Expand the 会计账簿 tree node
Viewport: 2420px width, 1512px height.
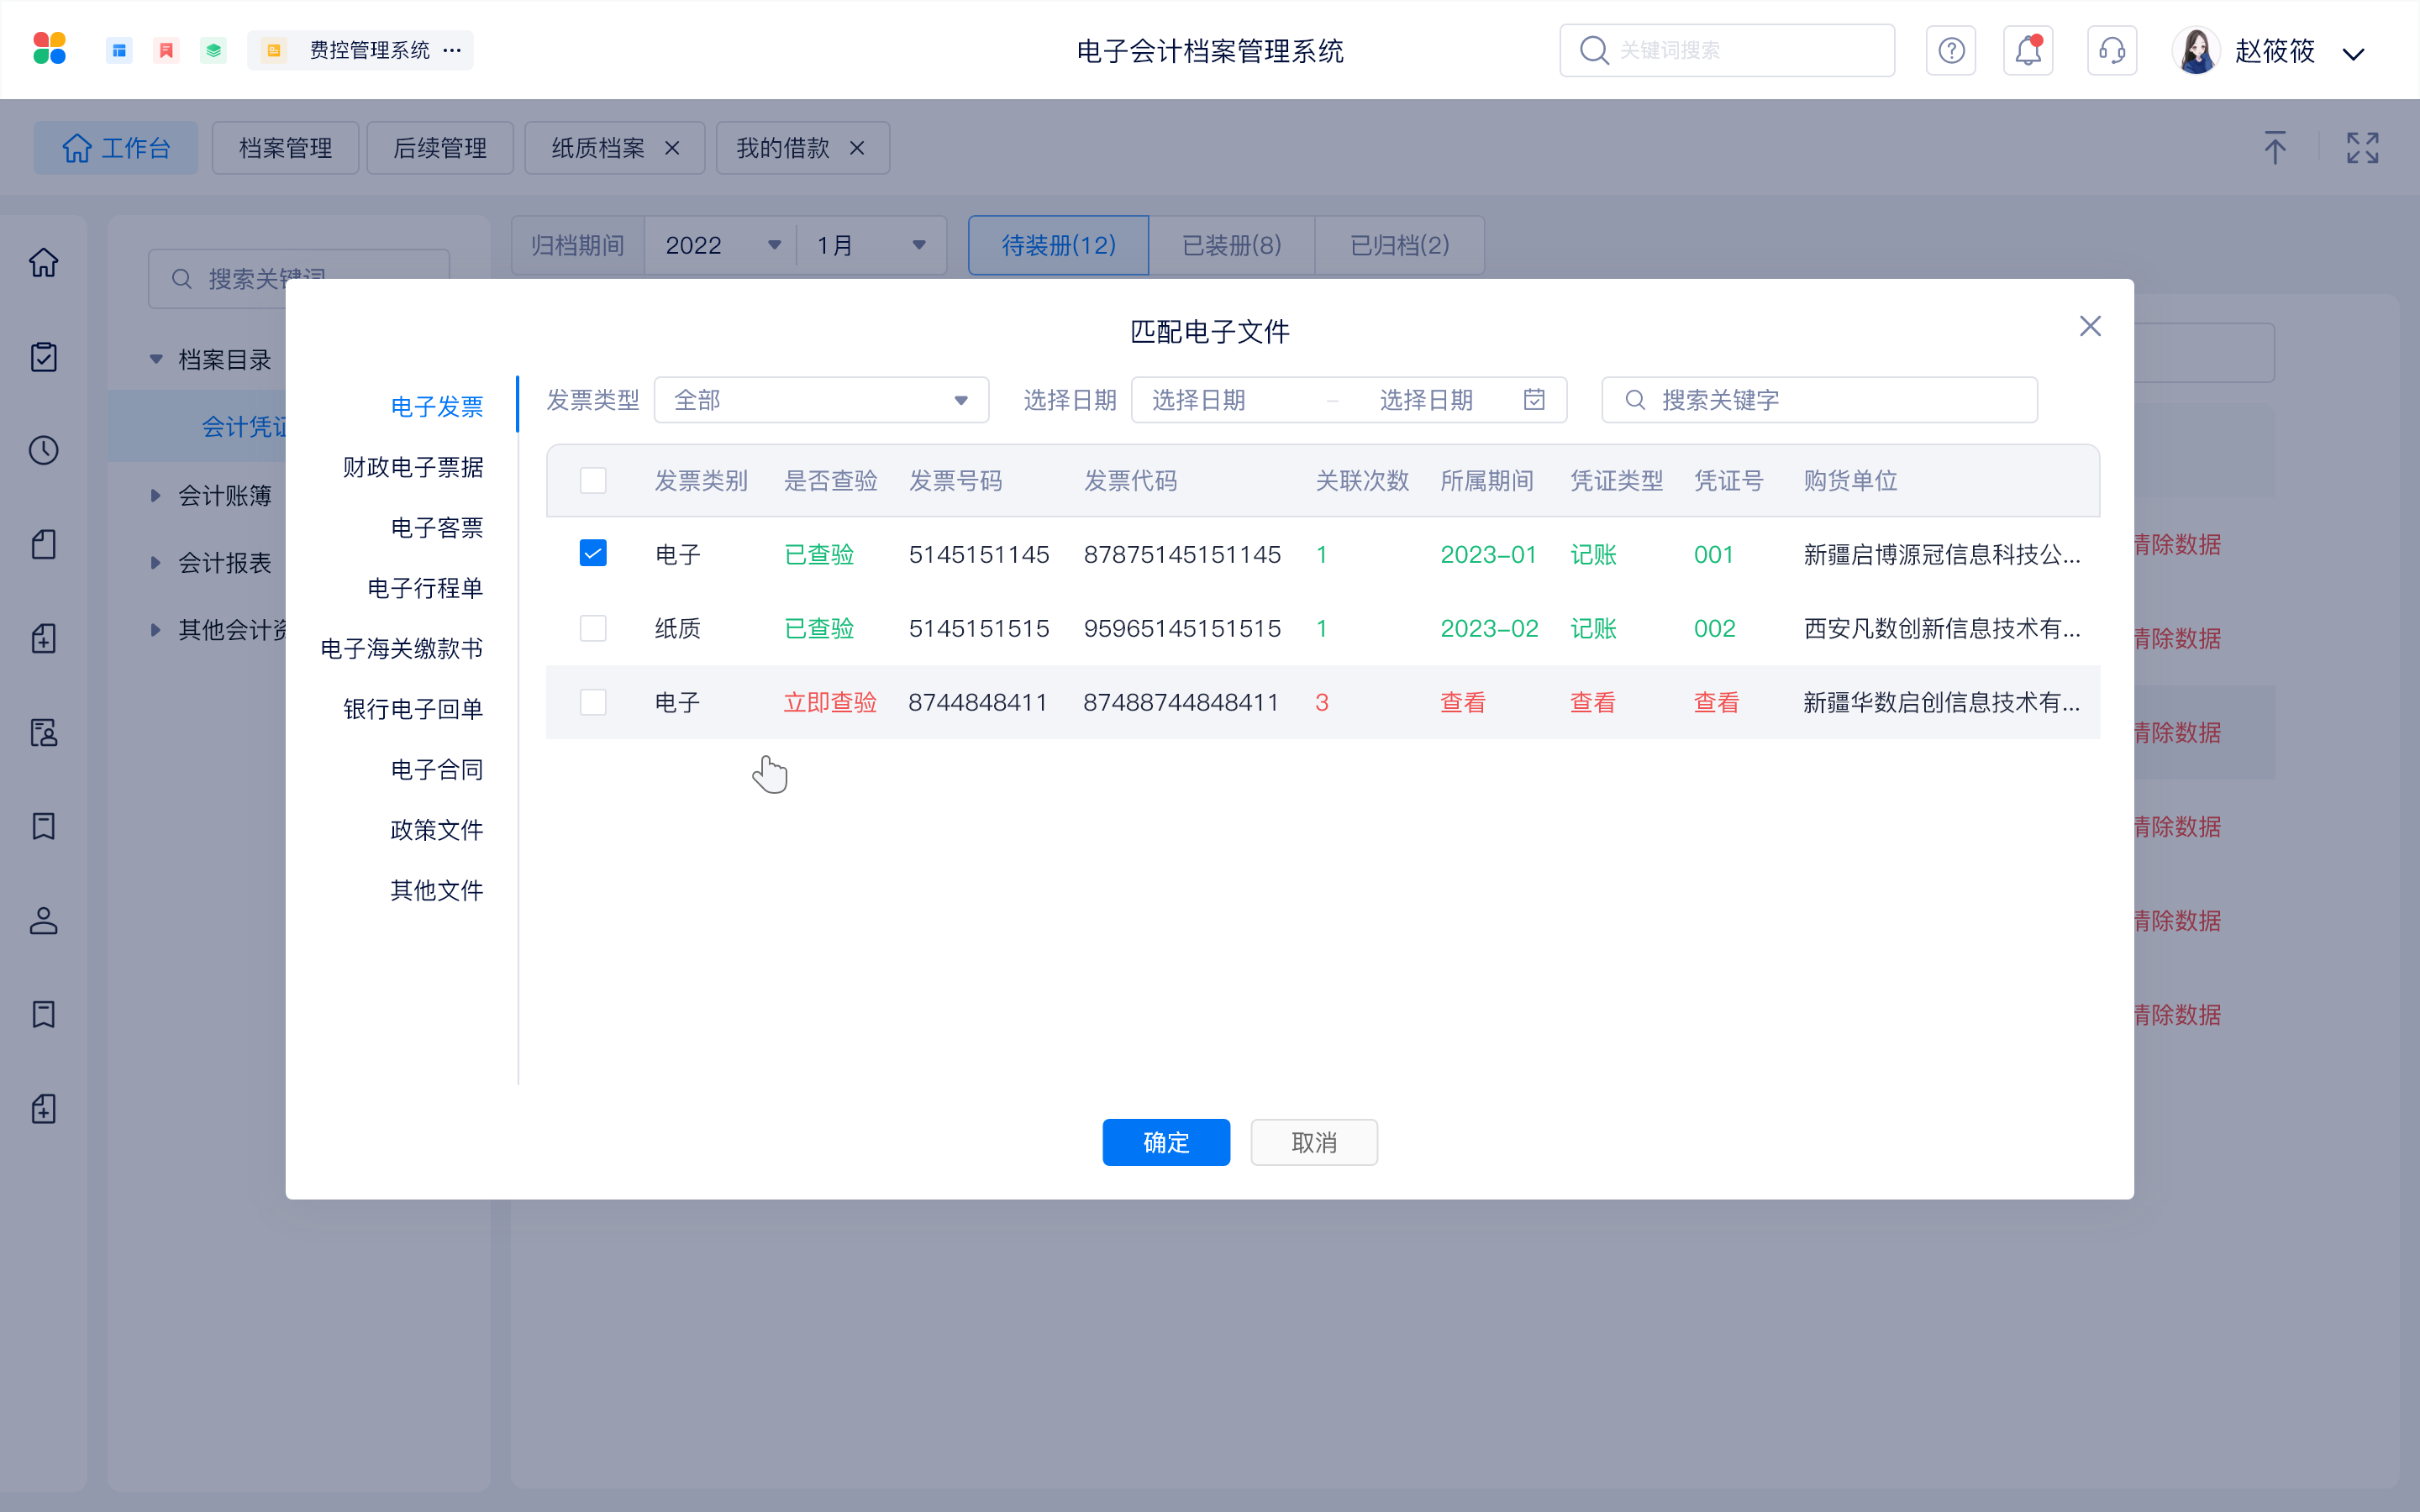[156, 495]
